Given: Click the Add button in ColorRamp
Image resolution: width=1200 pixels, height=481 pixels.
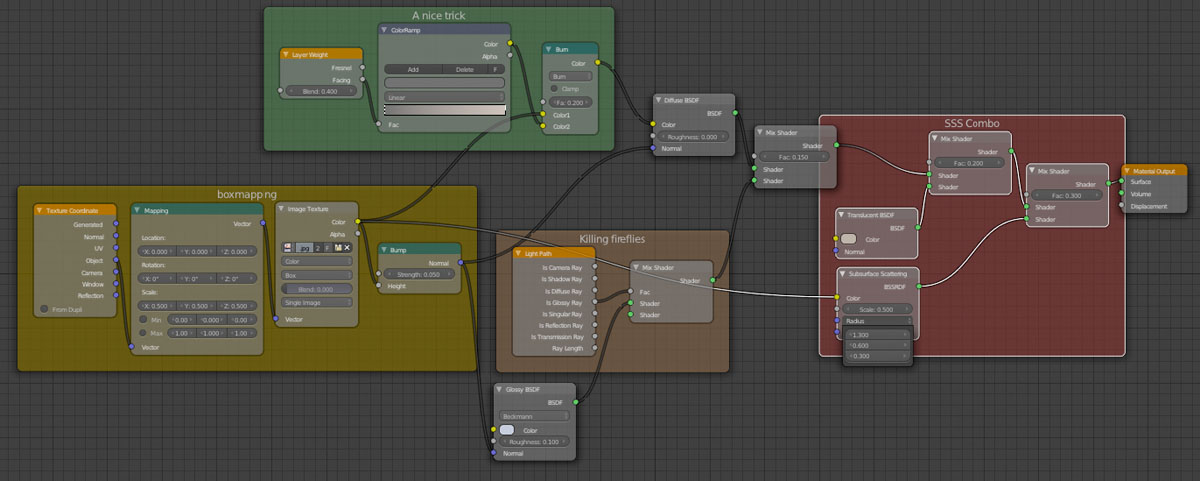Looking at the screenshot, I should 413,70.
